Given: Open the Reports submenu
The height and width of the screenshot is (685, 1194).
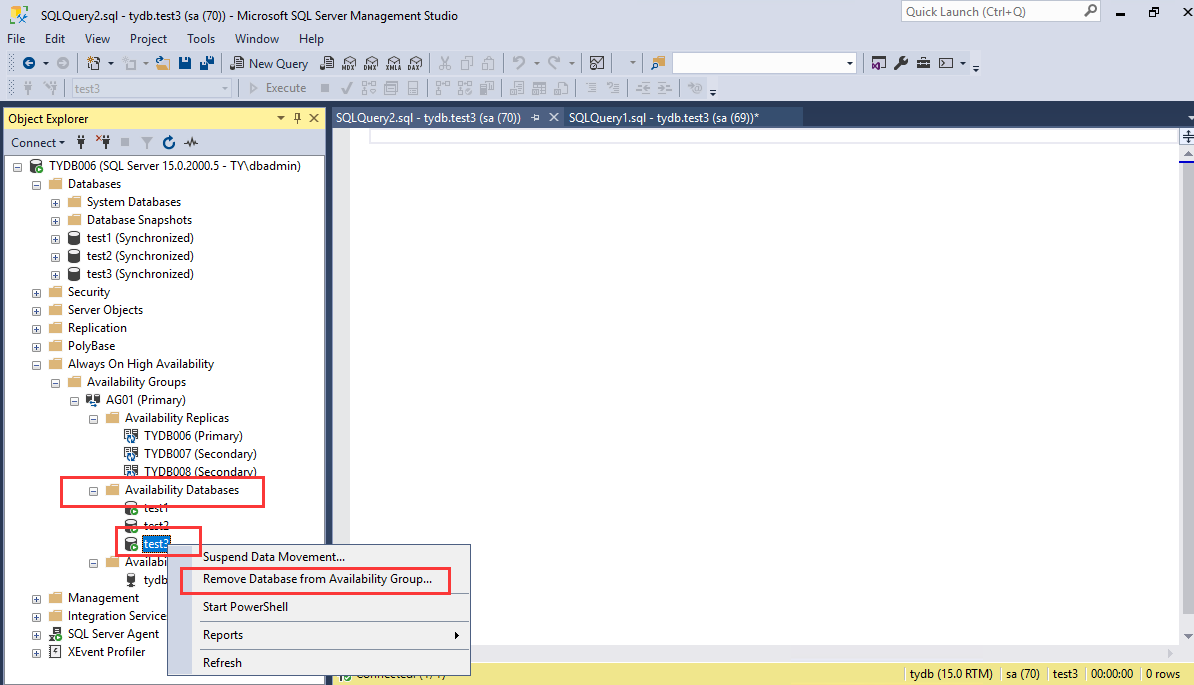Looking at the screenshot, I should pyautogui.click(x=318, y=635).
